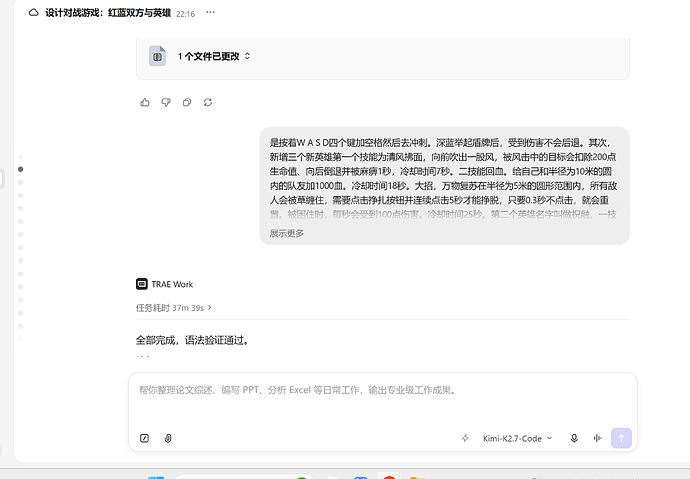Start voice input with microphone icon
Screen dimensions: 690x479
click(x=574, y=438)
